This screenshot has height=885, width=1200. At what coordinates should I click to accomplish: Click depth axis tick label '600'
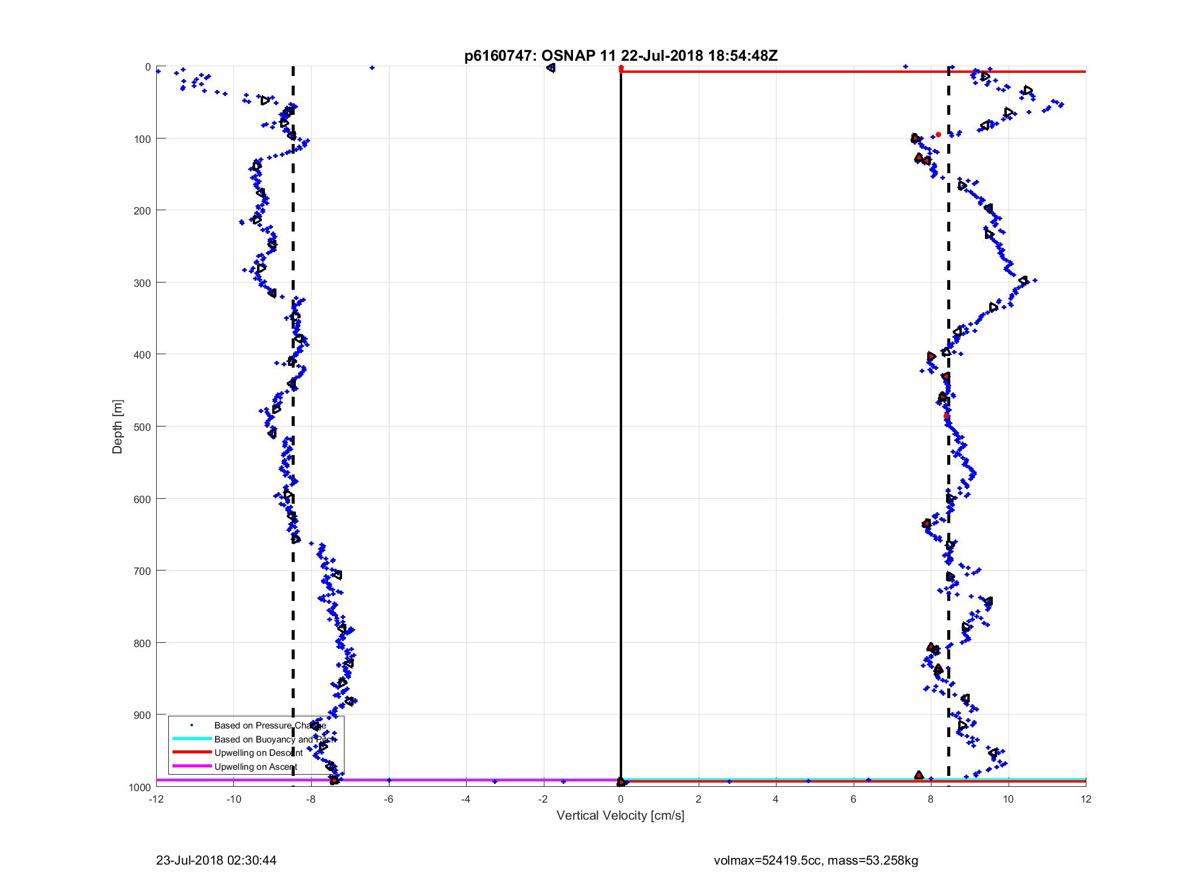pyautogui.click(x=142, y=499)
